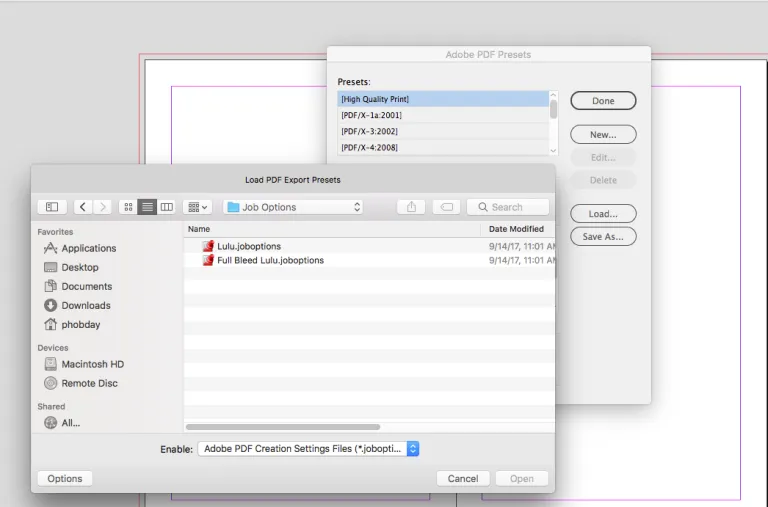Open Documents in the sidebar
Viewport: 768px width, 507px height.
(78, 287)
